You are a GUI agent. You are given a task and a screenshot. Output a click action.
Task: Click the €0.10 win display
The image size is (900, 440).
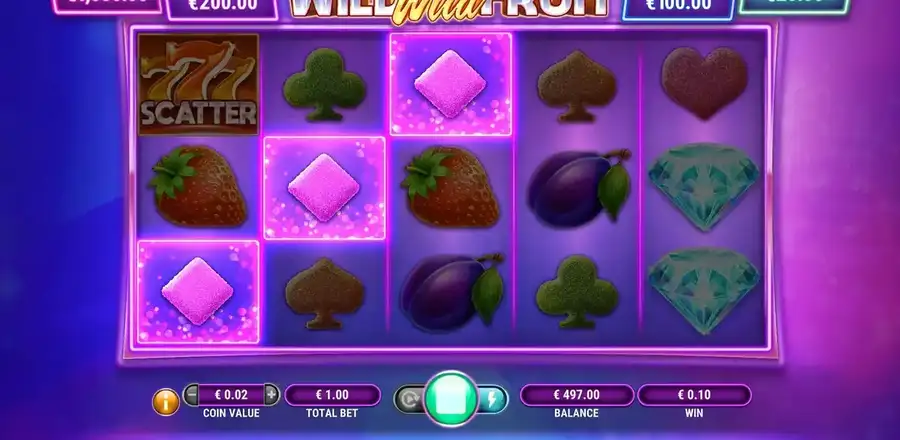tap(694, 395)
